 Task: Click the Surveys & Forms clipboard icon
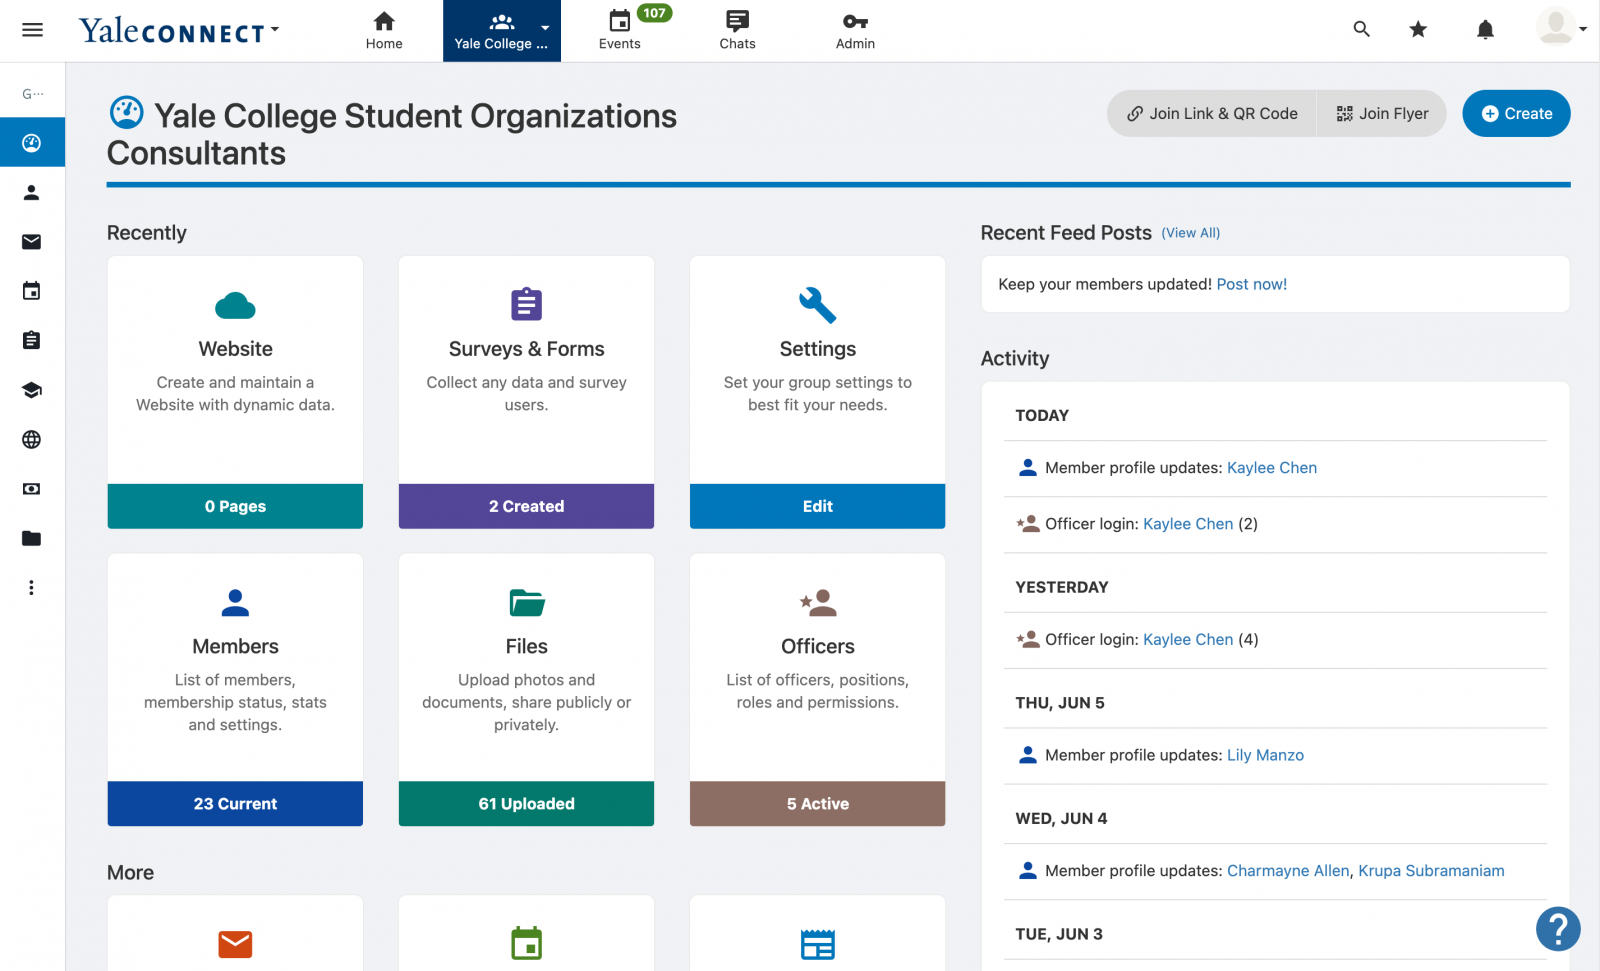pos(526,304)
